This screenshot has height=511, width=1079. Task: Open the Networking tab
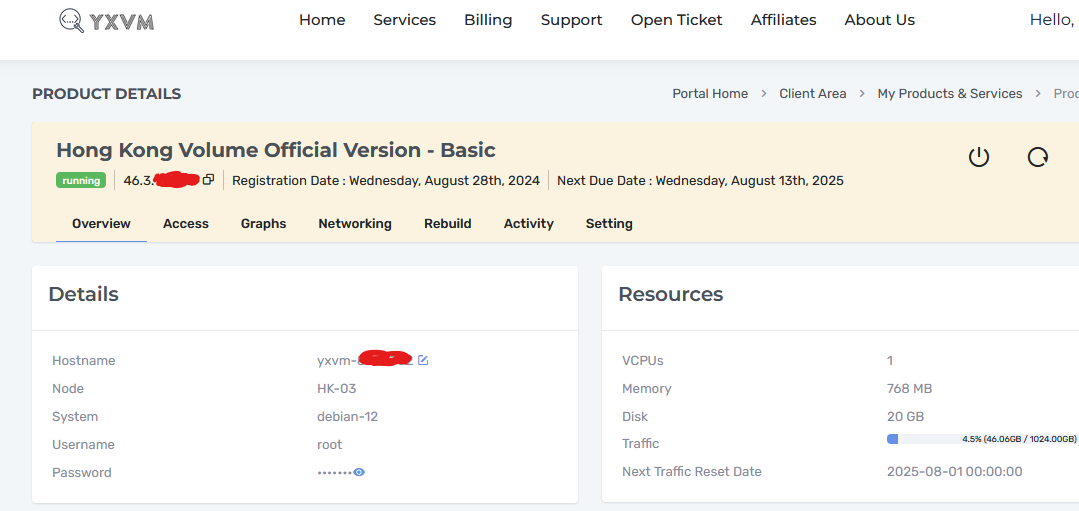(x=355, y=224)
